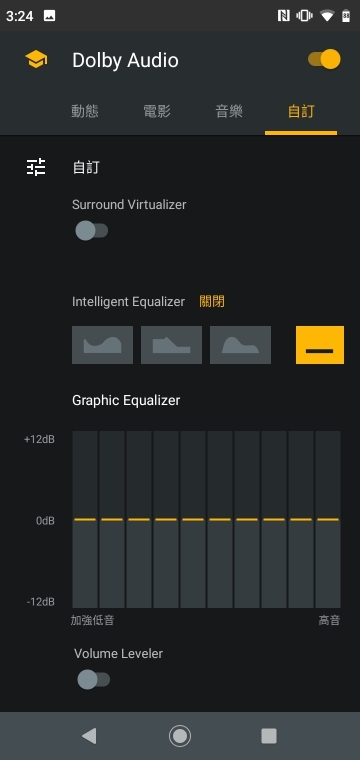Select the 自訂 tab
This screenshot has width=360, height=760.
pos(301,111)
